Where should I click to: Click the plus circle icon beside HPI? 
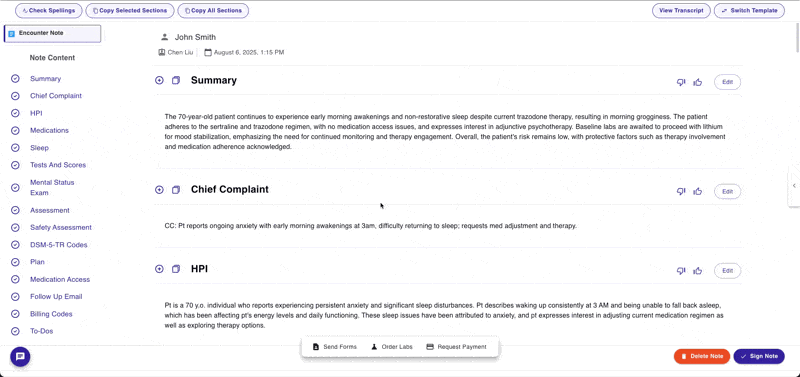click(x=159, y=269)
